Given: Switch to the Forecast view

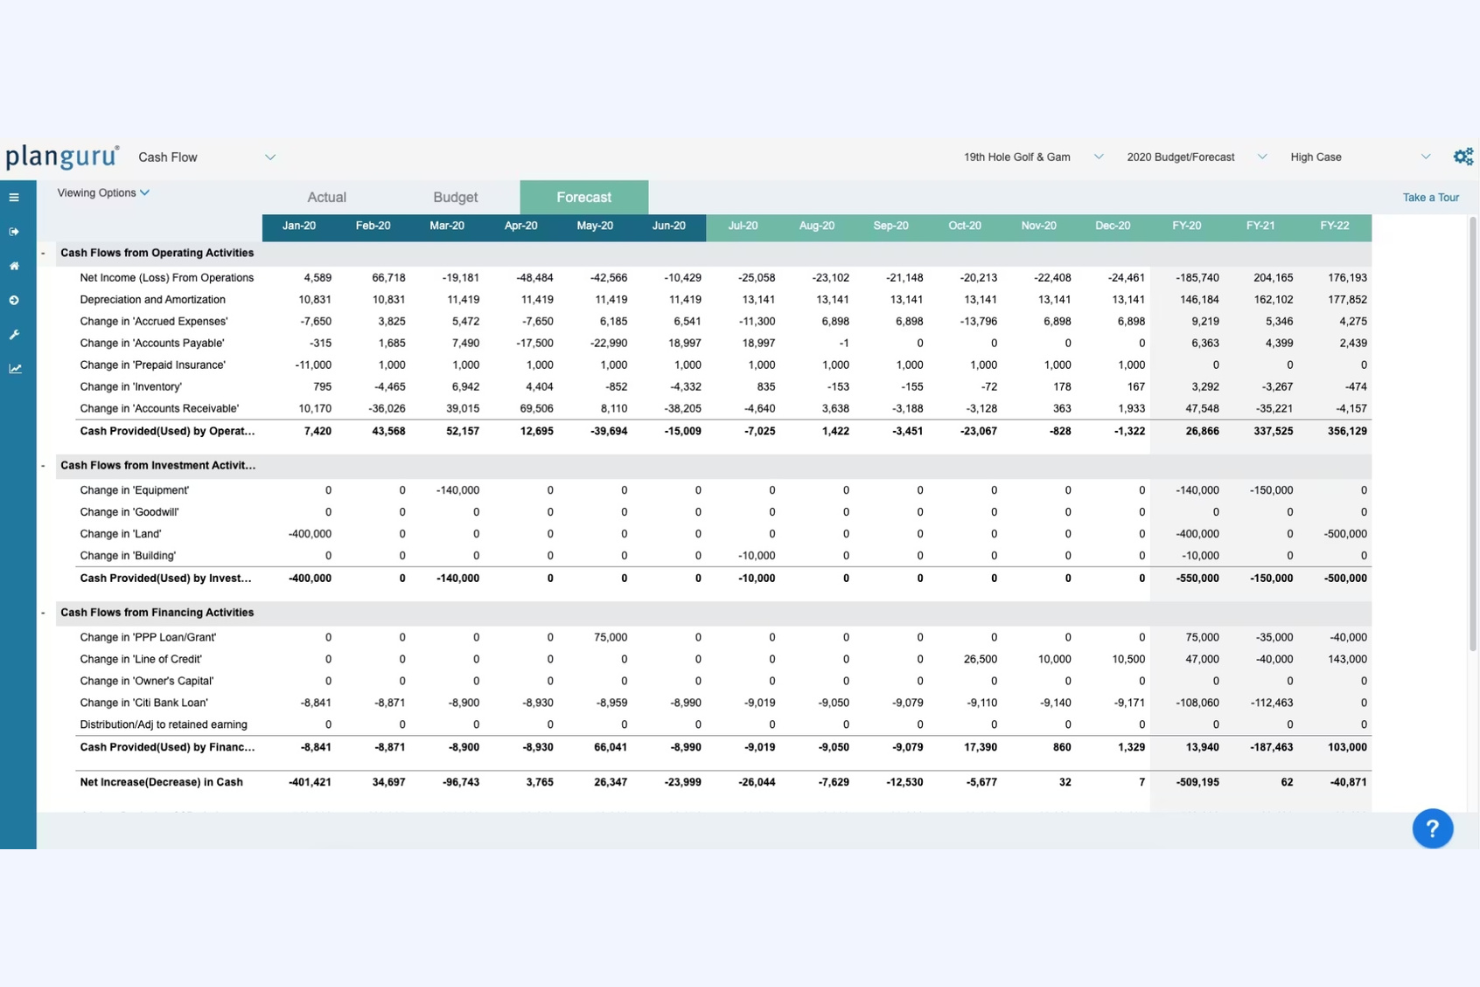Looking at the screenshot, I should (583, 197).
